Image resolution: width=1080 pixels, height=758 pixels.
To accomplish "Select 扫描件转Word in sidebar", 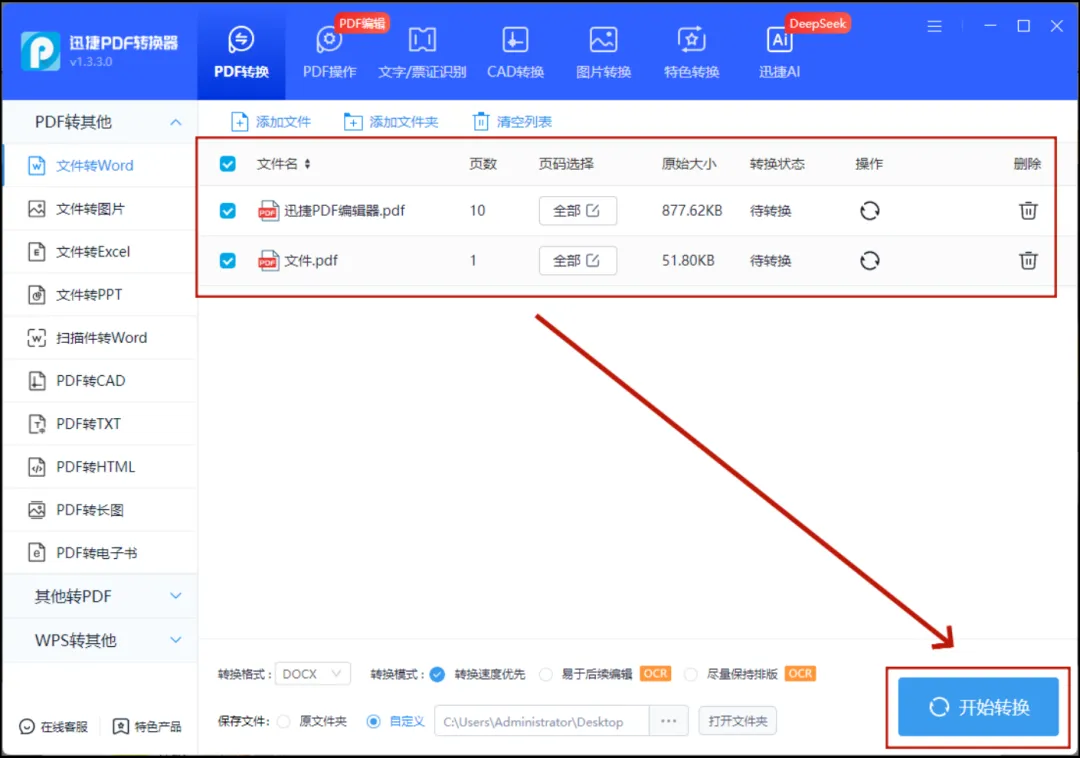I will (100, 338).
